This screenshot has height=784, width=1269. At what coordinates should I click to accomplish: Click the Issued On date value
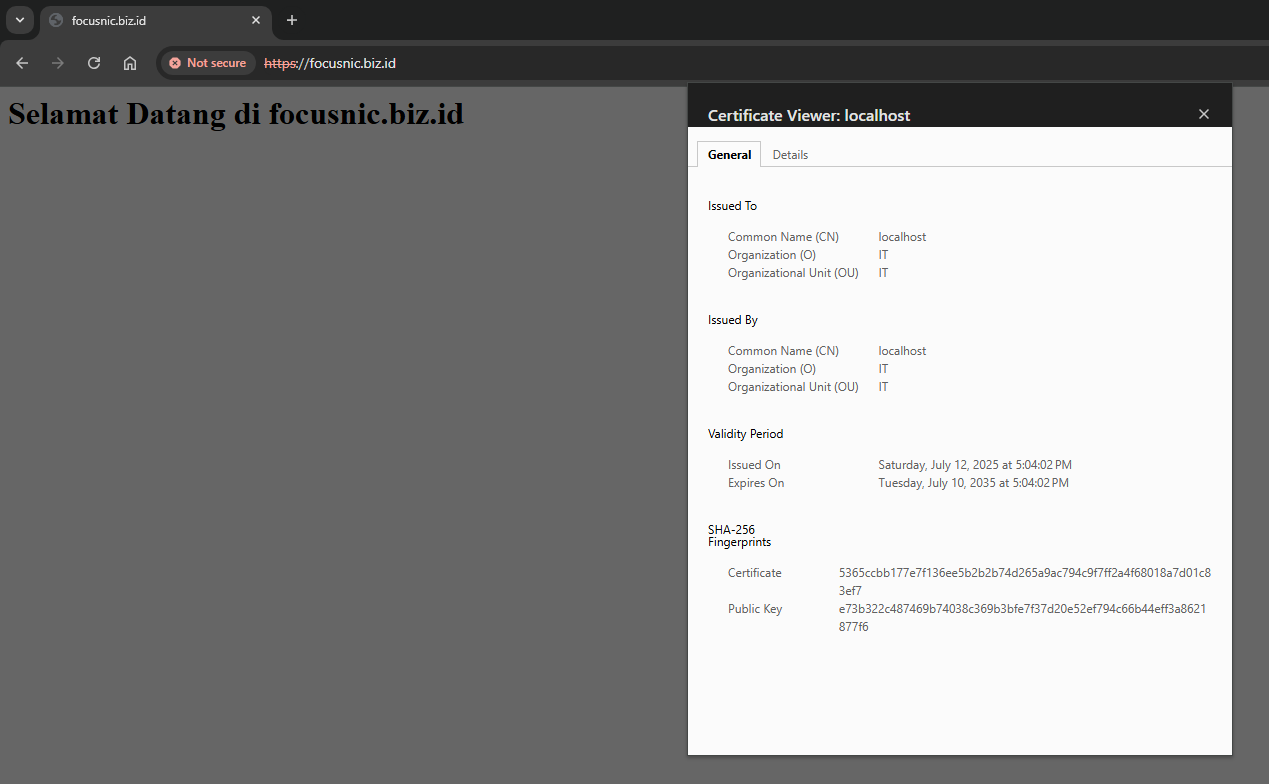974,465
